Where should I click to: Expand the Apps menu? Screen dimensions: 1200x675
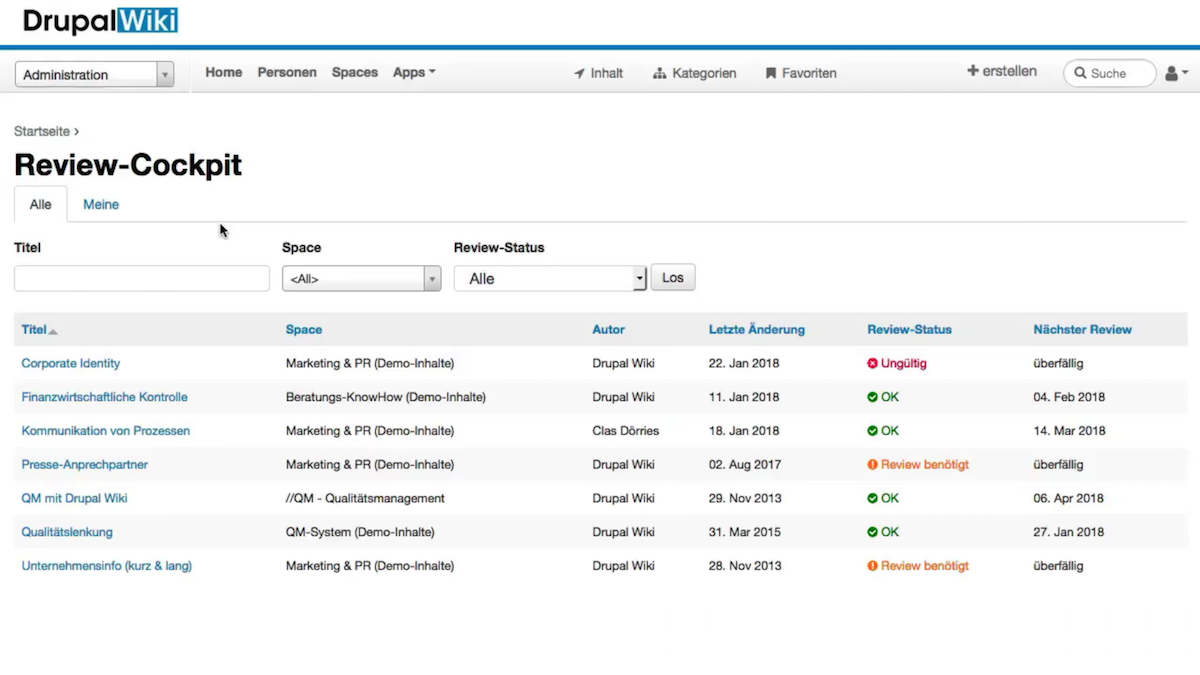[x=414, y=72]
